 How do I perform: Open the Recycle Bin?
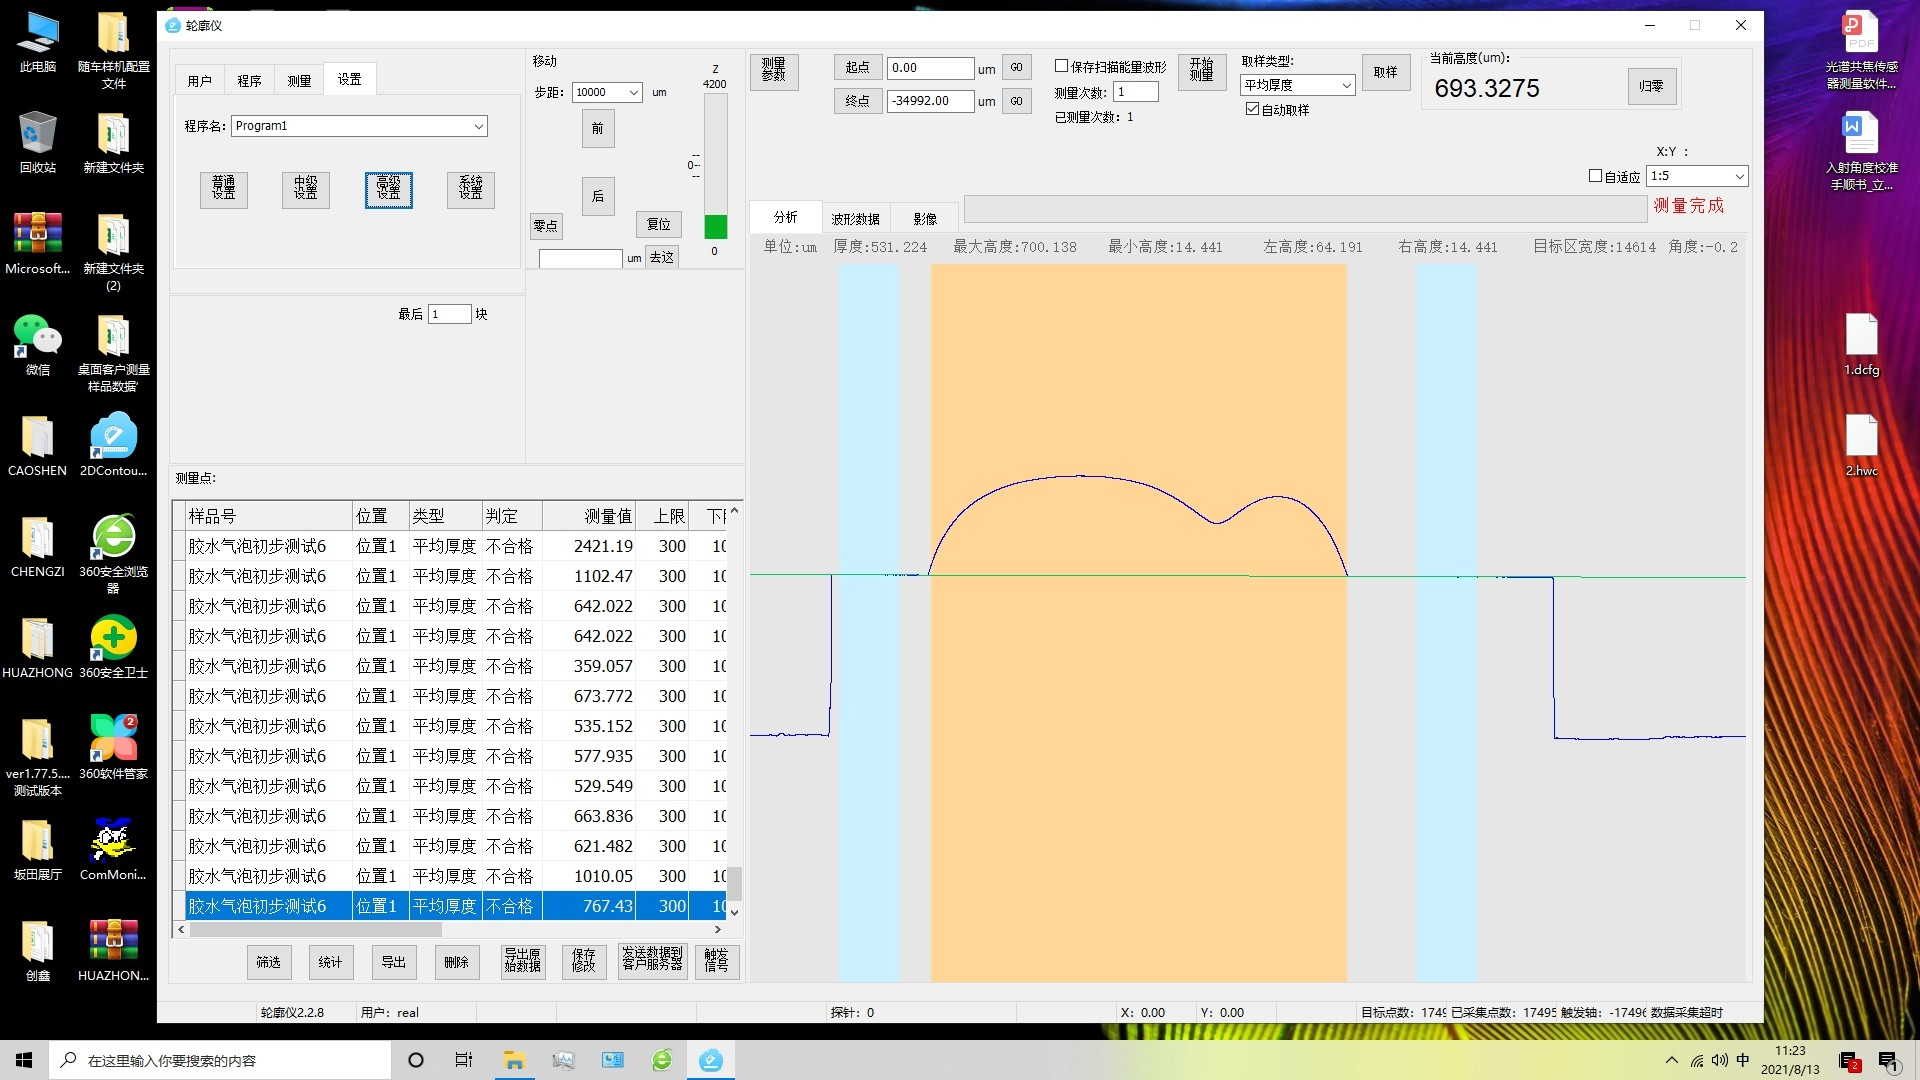point(37,135)
